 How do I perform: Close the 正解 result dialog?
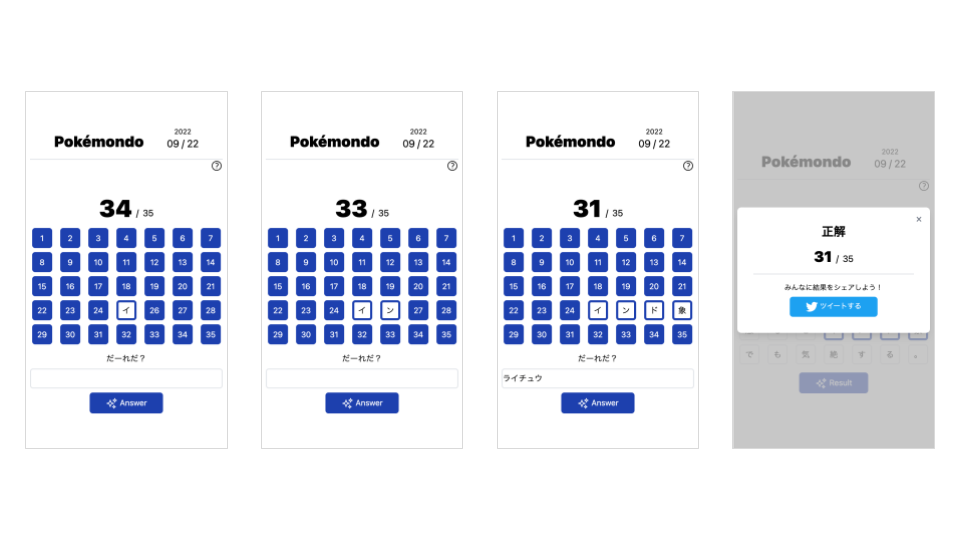pyautogui.click(x=919, y=219)
